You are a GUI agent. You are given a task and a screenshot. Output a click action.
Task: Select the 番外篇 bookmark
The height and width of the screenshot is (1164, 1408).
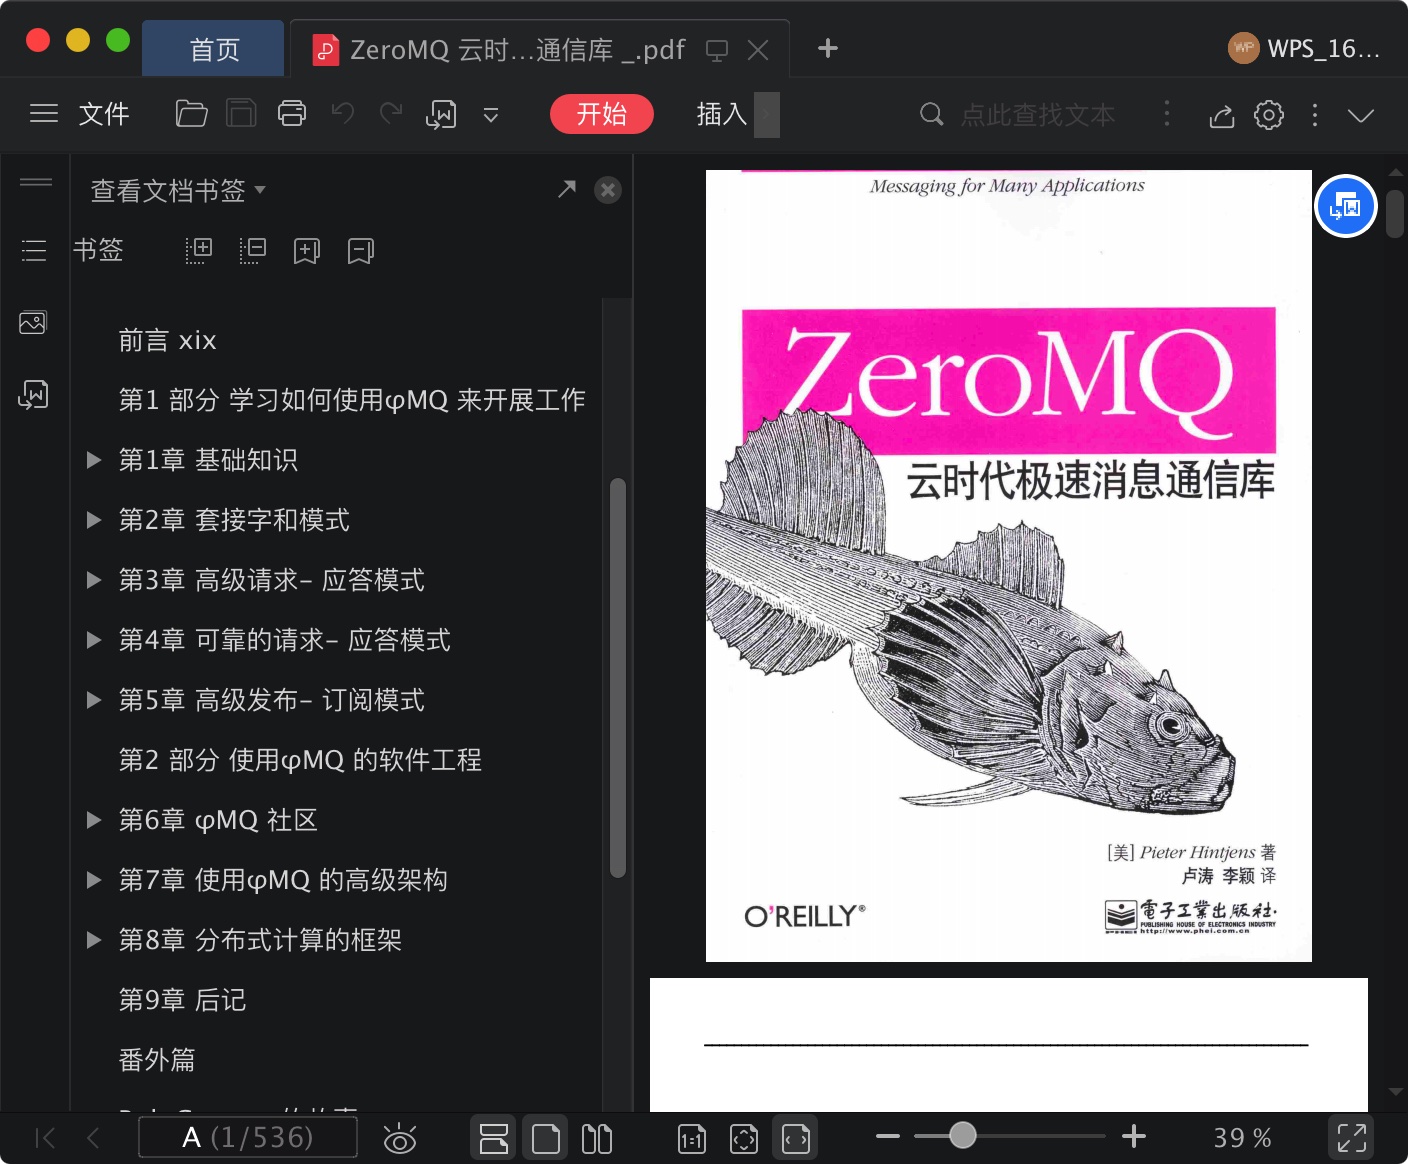coord(157,1060)
